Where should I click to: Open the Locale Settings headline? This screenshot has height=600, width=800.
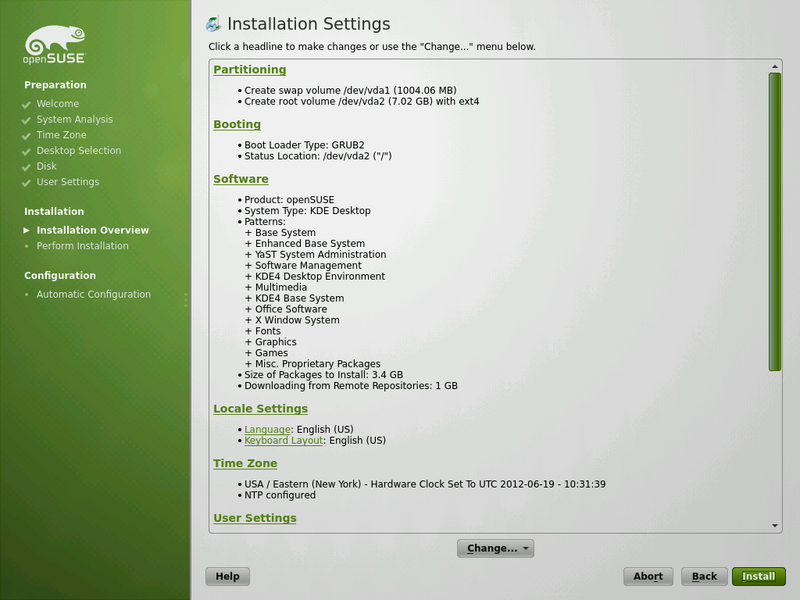[x=260, y=408]
